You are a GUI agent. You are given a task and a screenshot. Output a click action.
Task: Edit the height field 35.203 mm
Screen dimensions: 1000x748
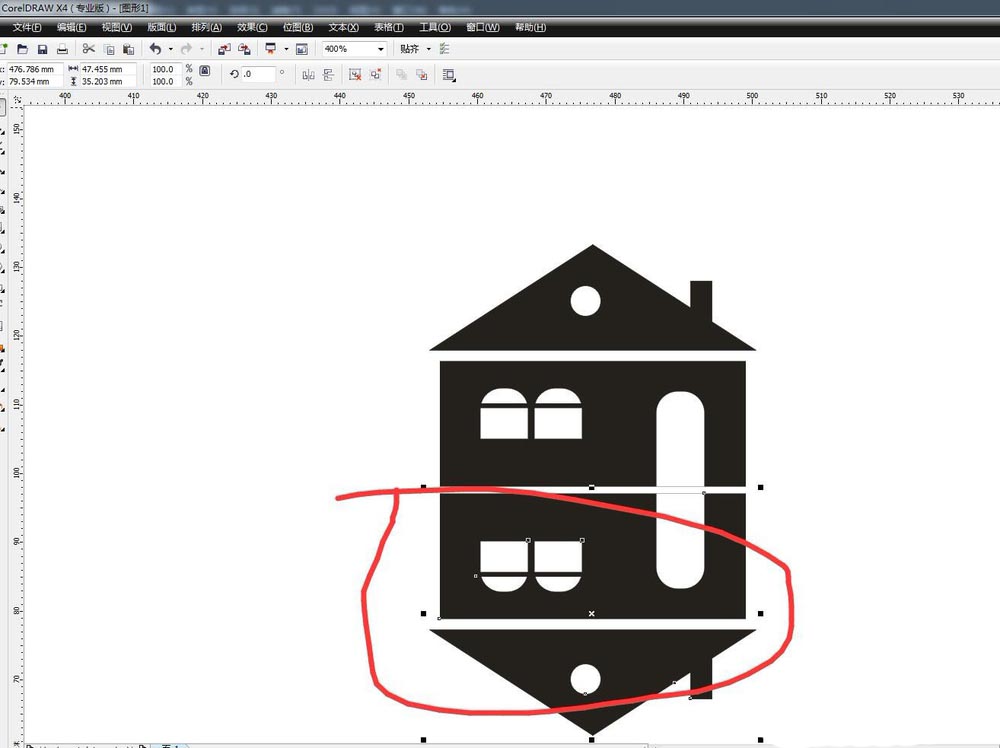tap(107, 82)
